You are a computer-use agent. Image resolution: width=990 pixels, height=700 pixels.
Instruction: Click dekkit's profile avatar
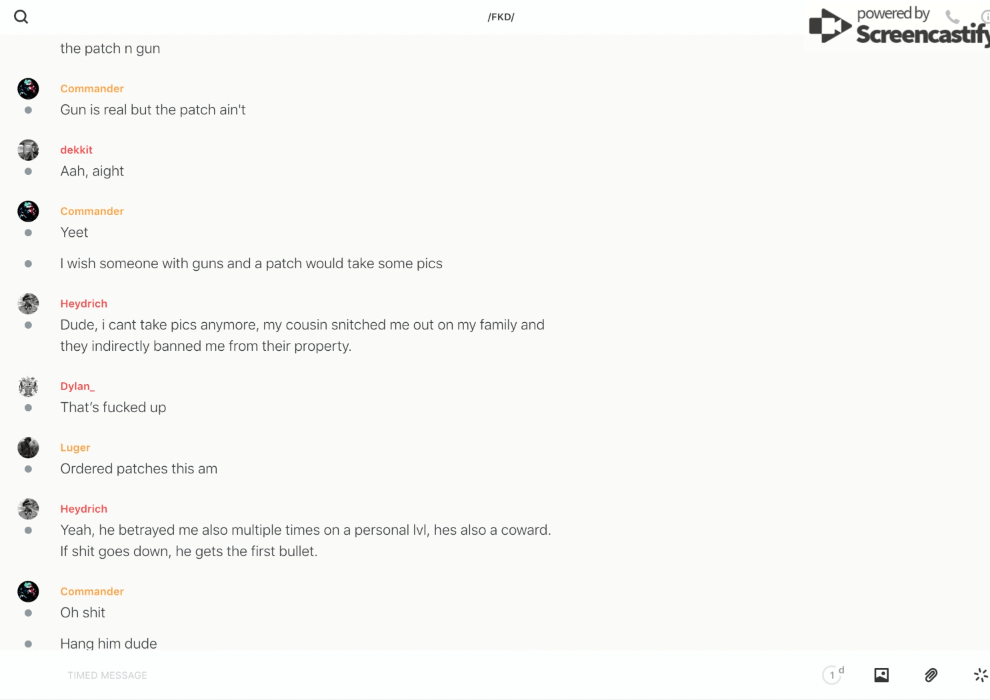(x=28, y=150)
